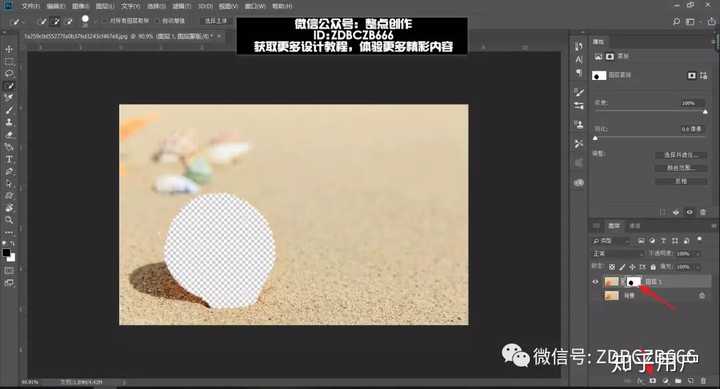Choose Subtract from Selection mode icon
The height and width of the screenshot is (389, 720).
(69, 21)
